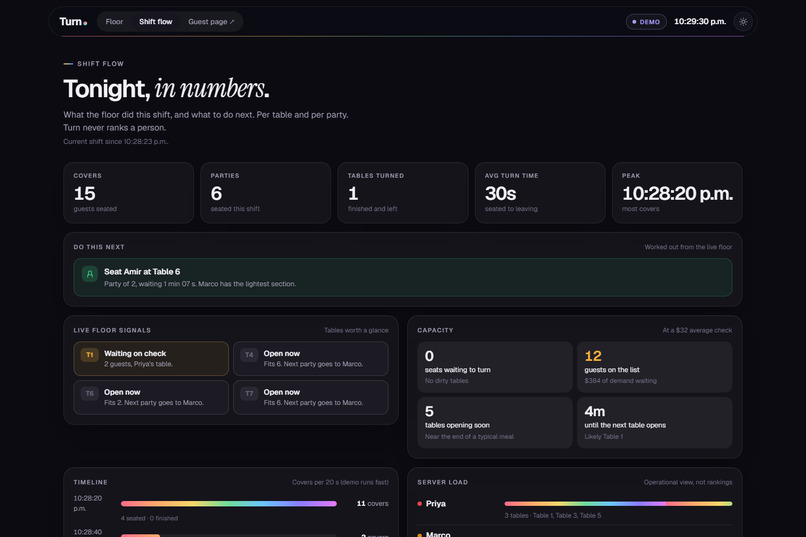This screenshot has height=537, width=806.
Task: Open the Covers stat card
Action: tap(129, 193)
